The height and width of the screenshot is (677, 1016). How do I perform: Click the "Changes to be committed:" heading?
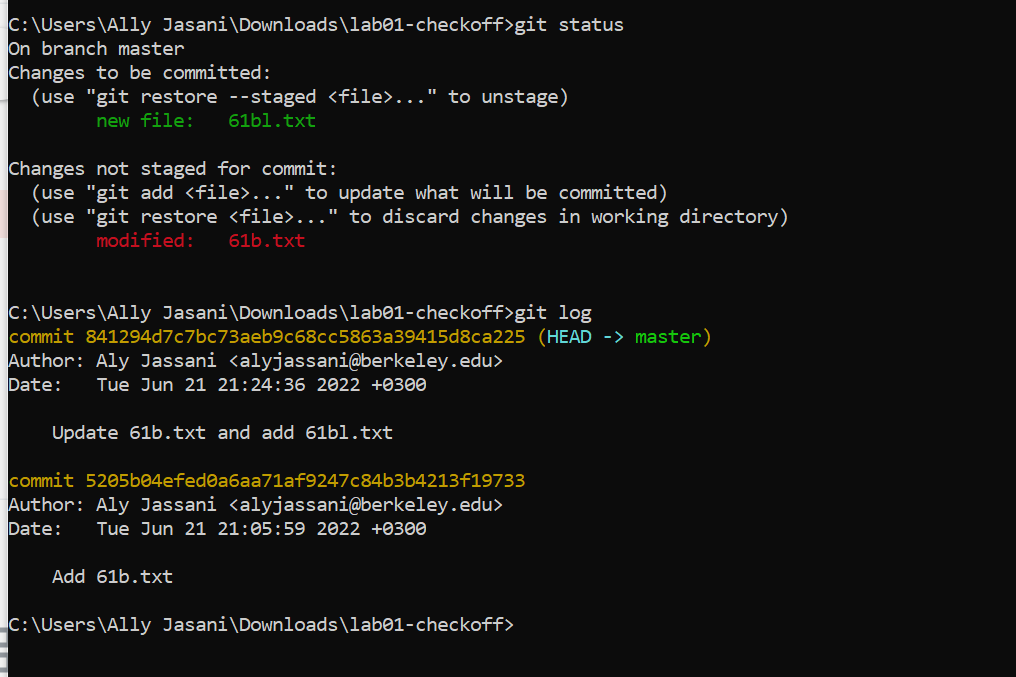pos(140,72)
